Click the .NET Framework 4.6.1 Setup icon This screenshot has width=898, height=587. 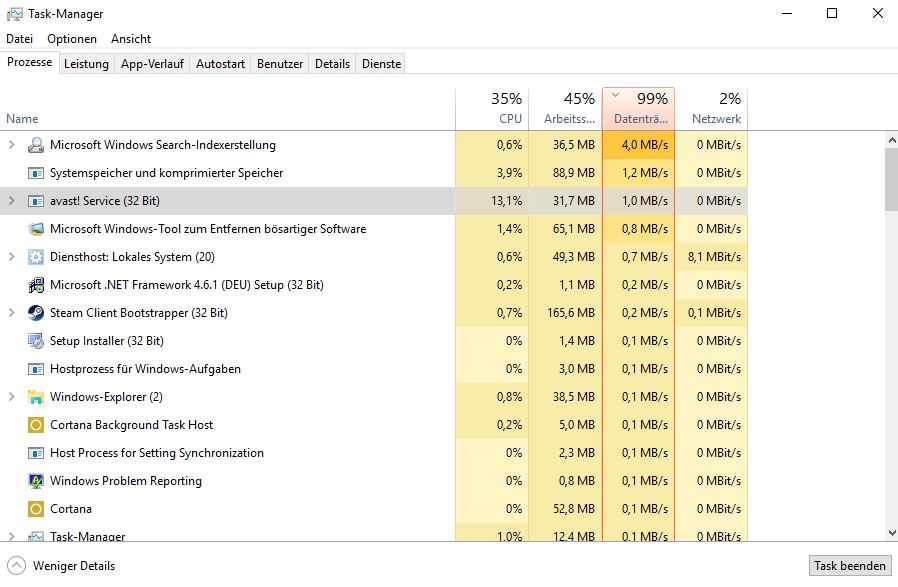point(36,285)
